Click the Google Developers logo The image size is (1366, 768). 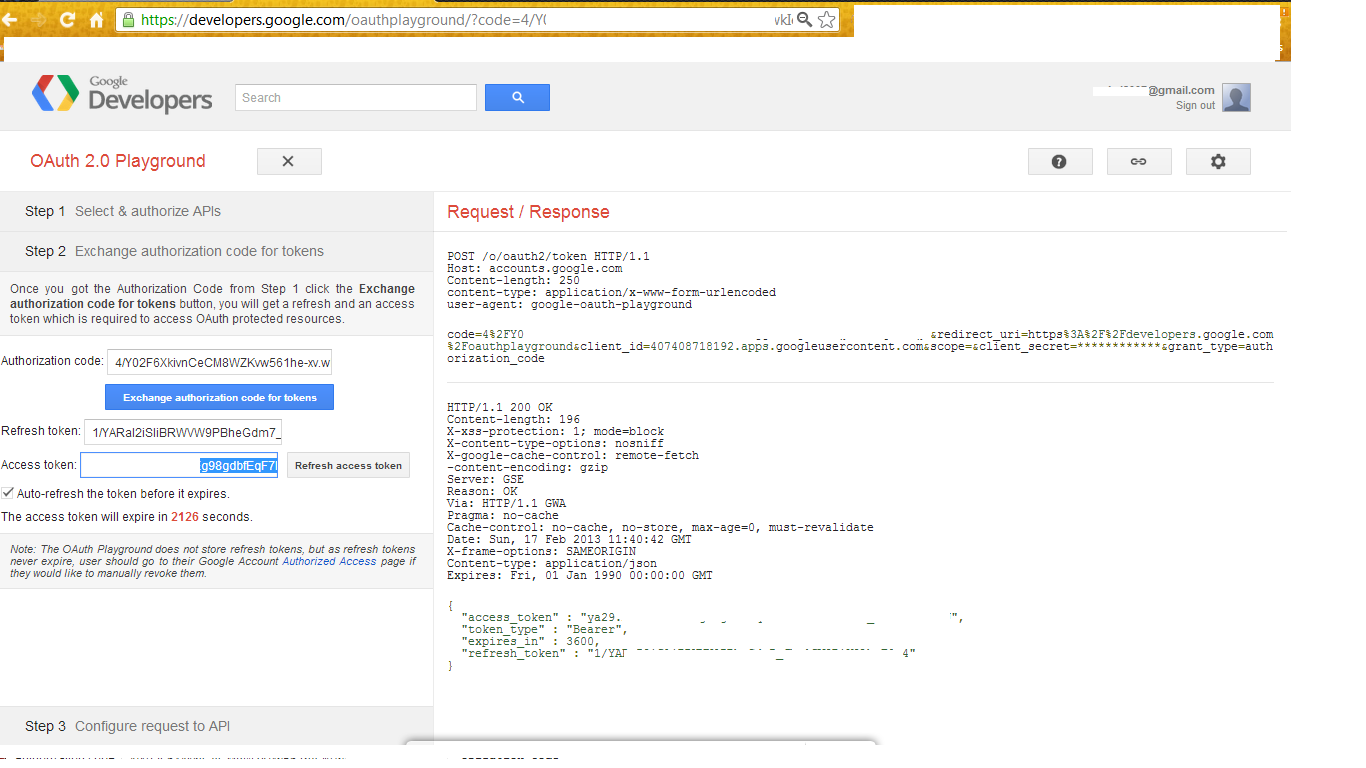[x=122, y=92]
